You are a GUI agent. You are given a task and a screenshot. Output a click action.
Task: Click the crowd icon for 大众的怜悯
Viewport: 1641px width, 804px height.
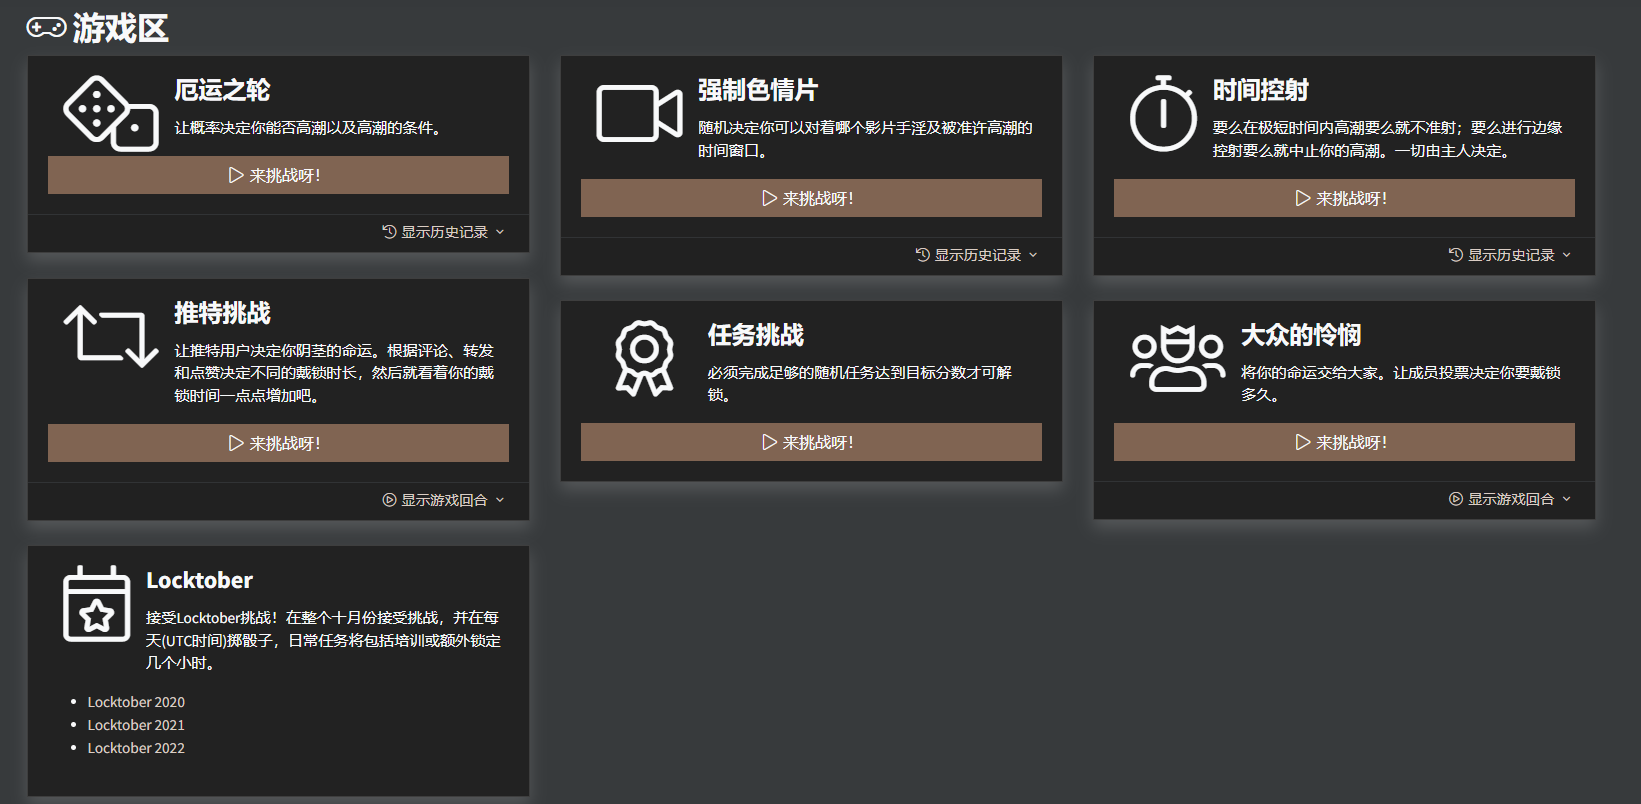point(1177,358)
